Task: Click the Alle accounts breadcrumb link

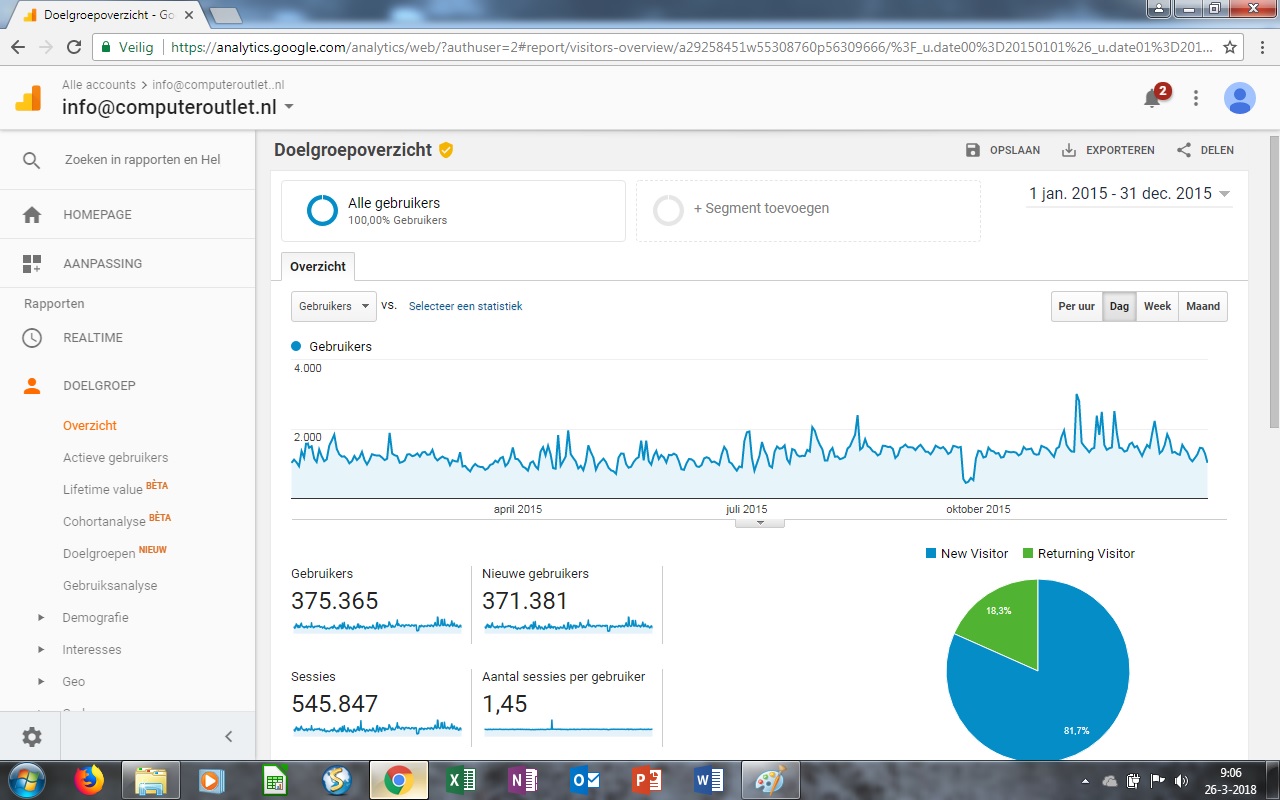Action: (x=99, y=85)
